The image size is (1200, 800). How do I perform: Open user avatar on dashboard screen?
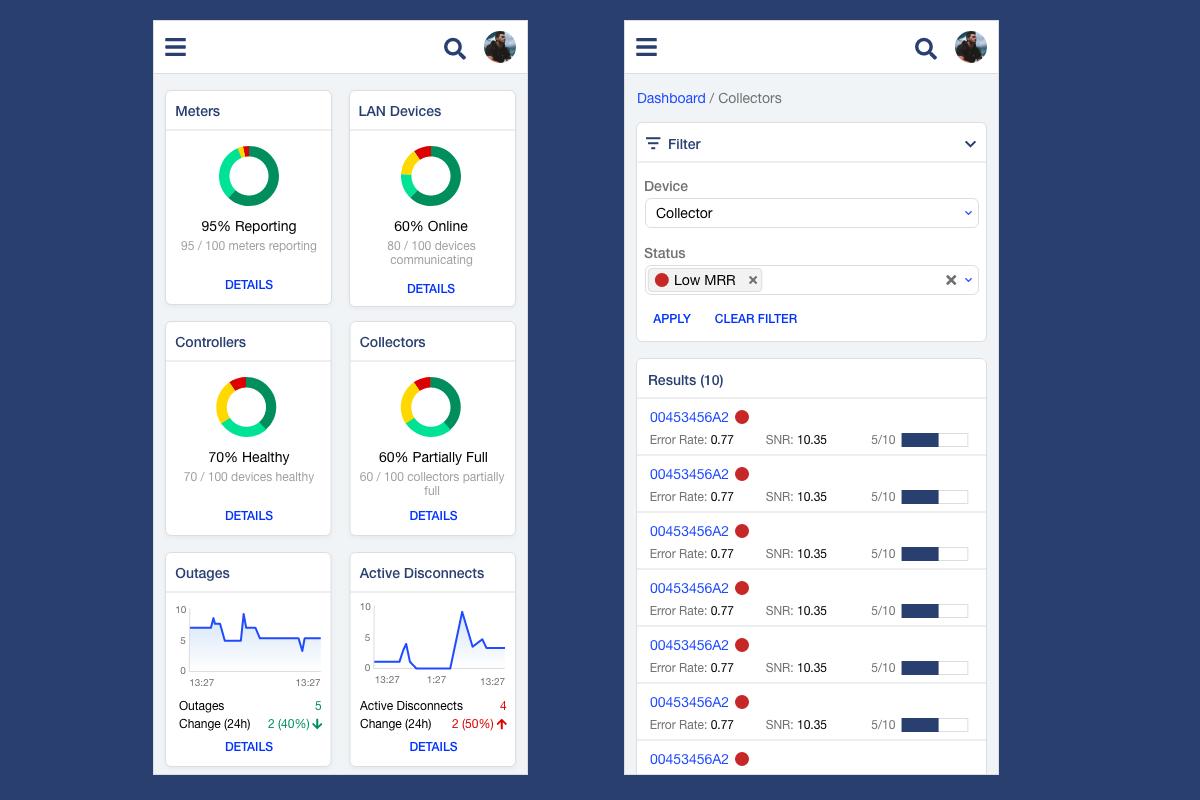(500, 47)
